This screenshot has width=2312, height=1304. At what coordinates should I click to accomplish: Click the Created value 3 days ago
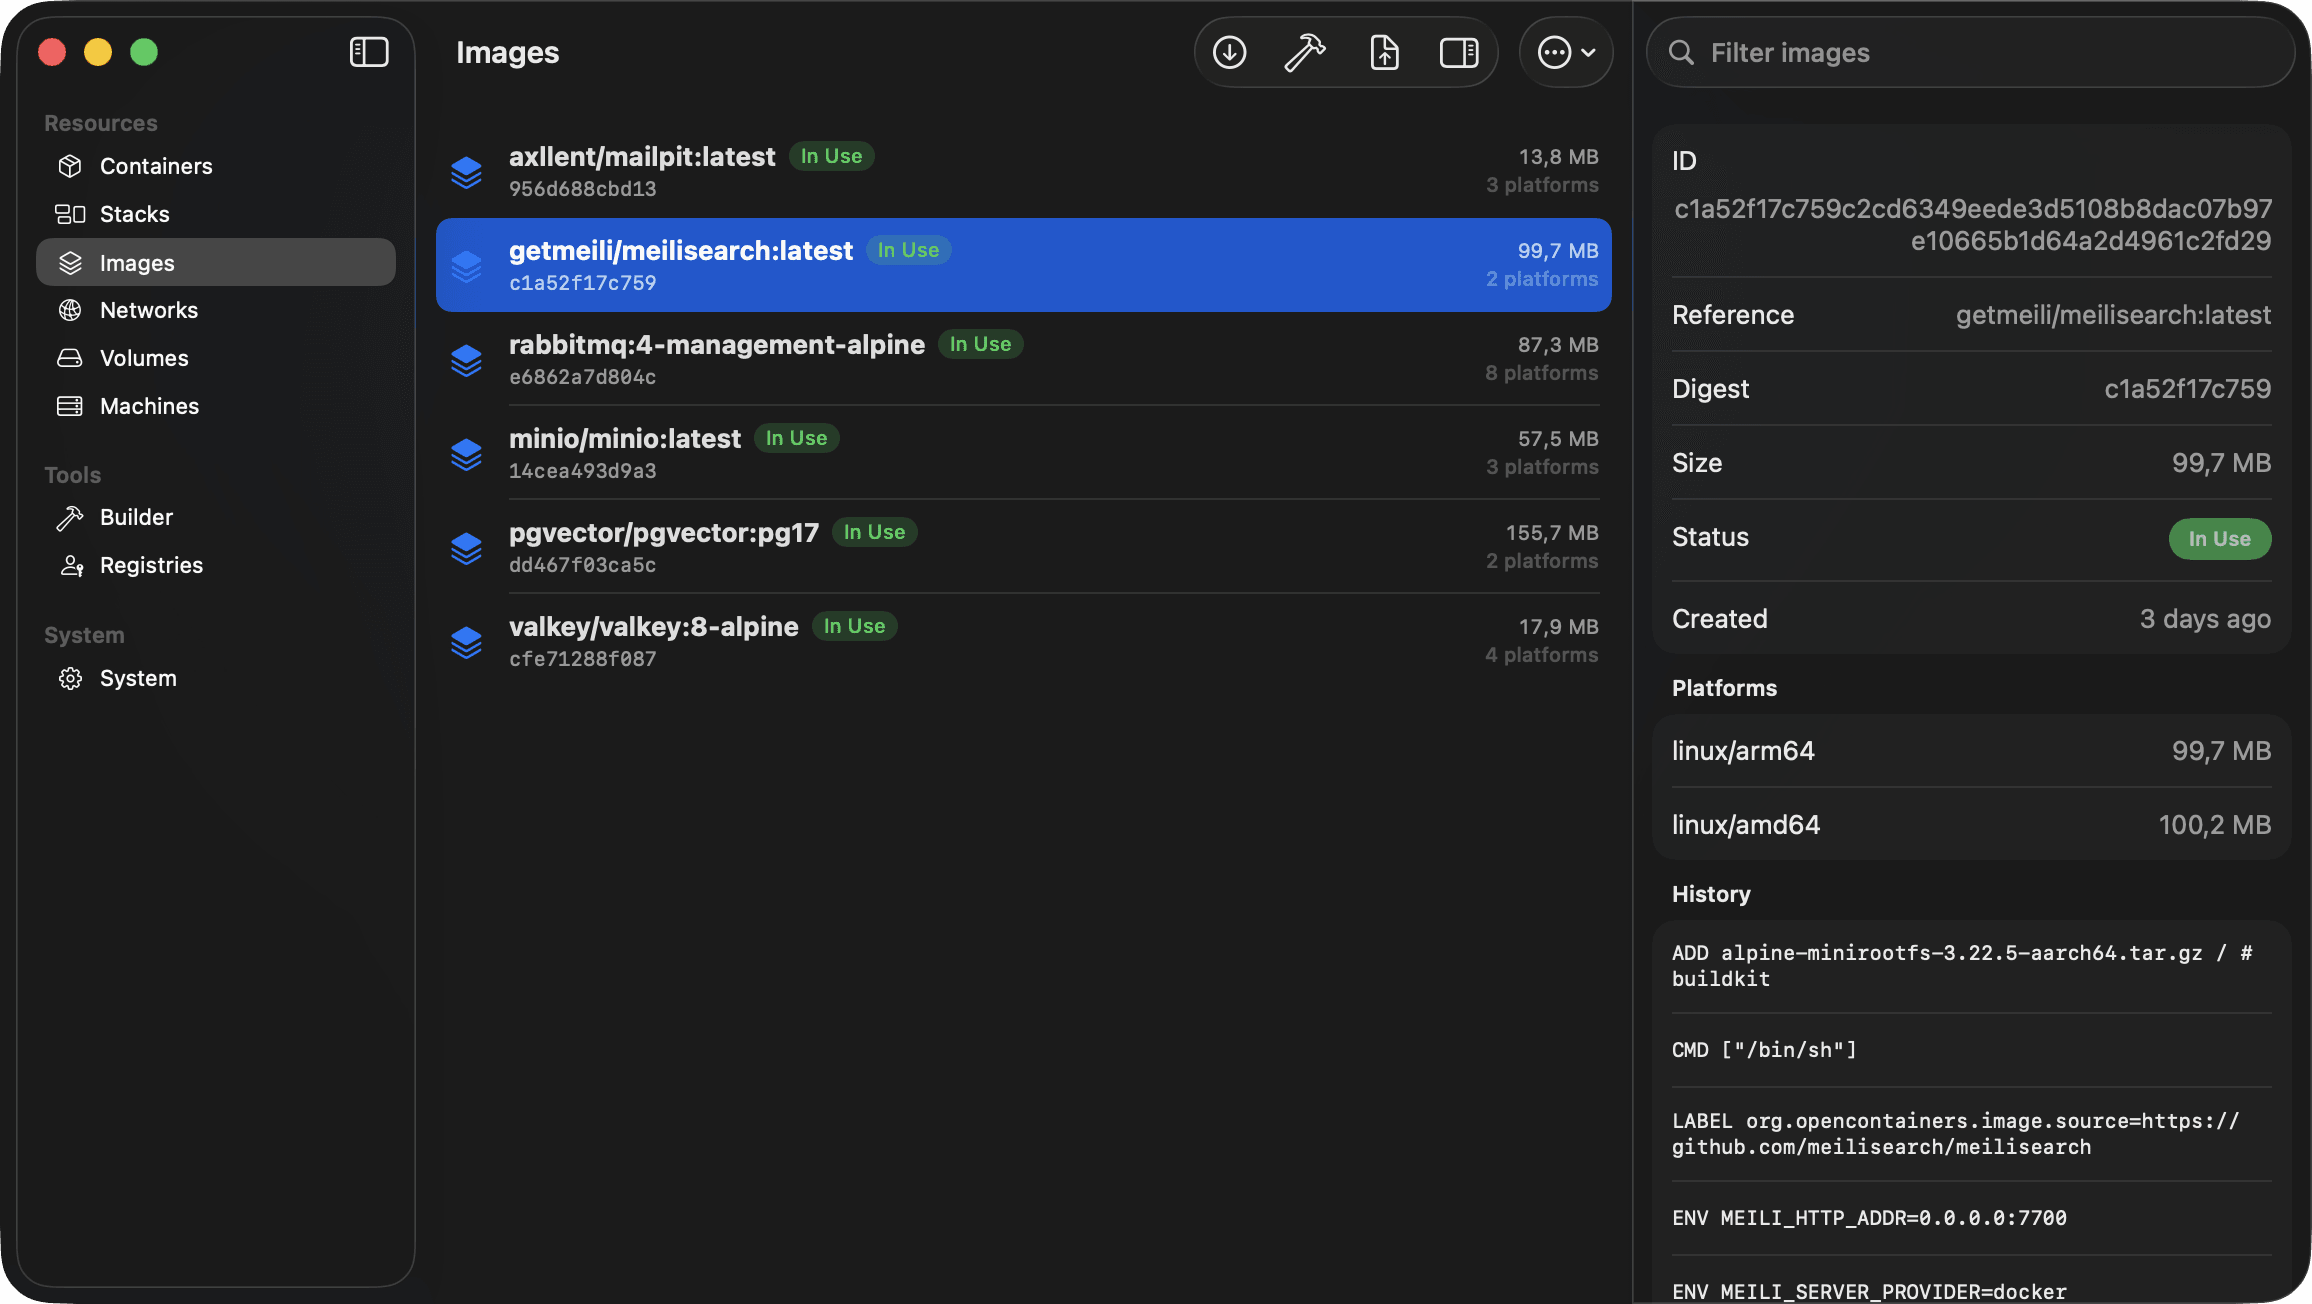pyautogui.click(x=2205, y=619)
